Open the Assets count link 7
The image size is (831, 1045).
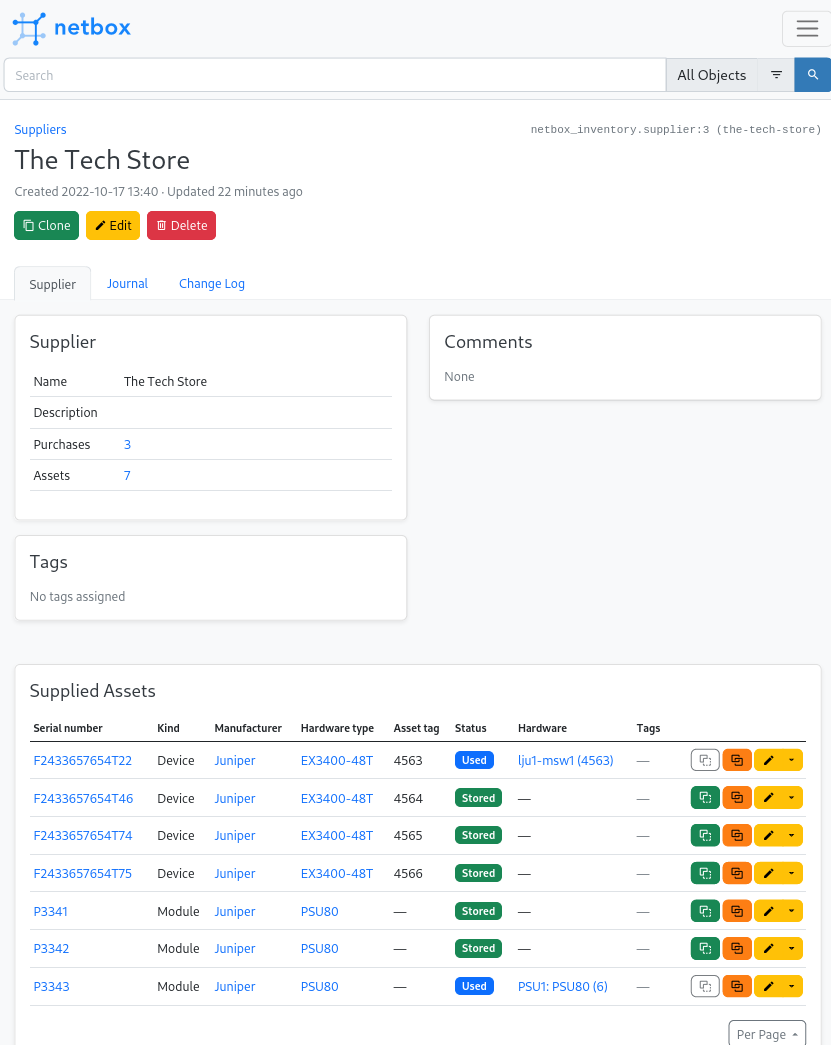click(127, 476)
